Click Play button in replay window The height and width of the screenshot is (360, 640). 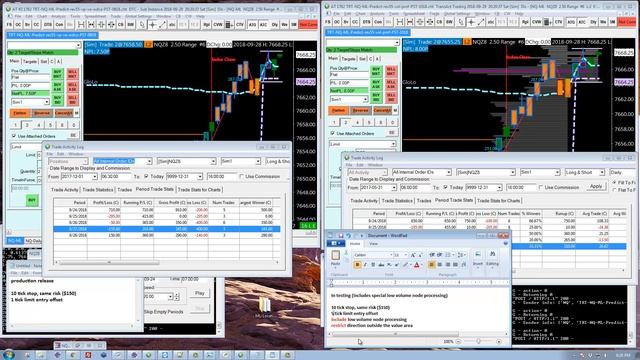200,293
